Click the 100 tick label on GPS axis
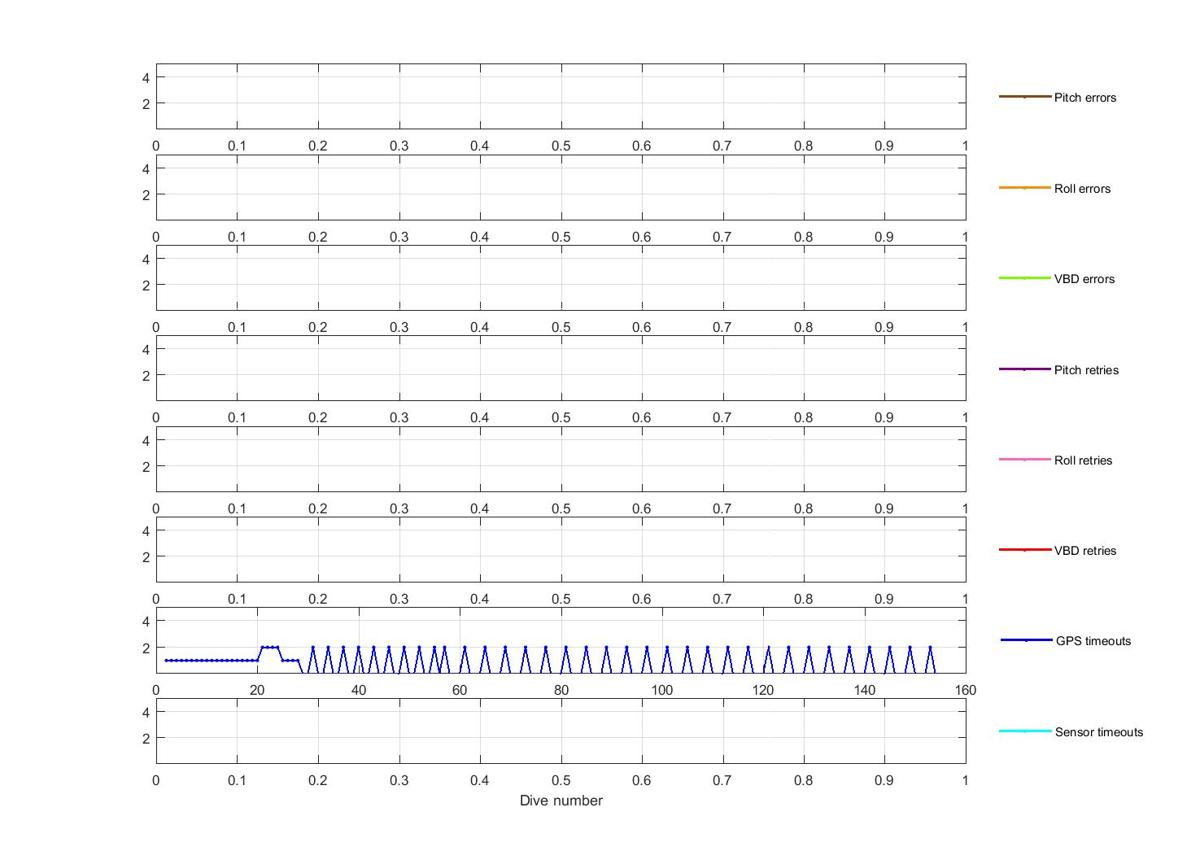The width and height of the screenshot is (1200, 859). [x=662, y=690]
